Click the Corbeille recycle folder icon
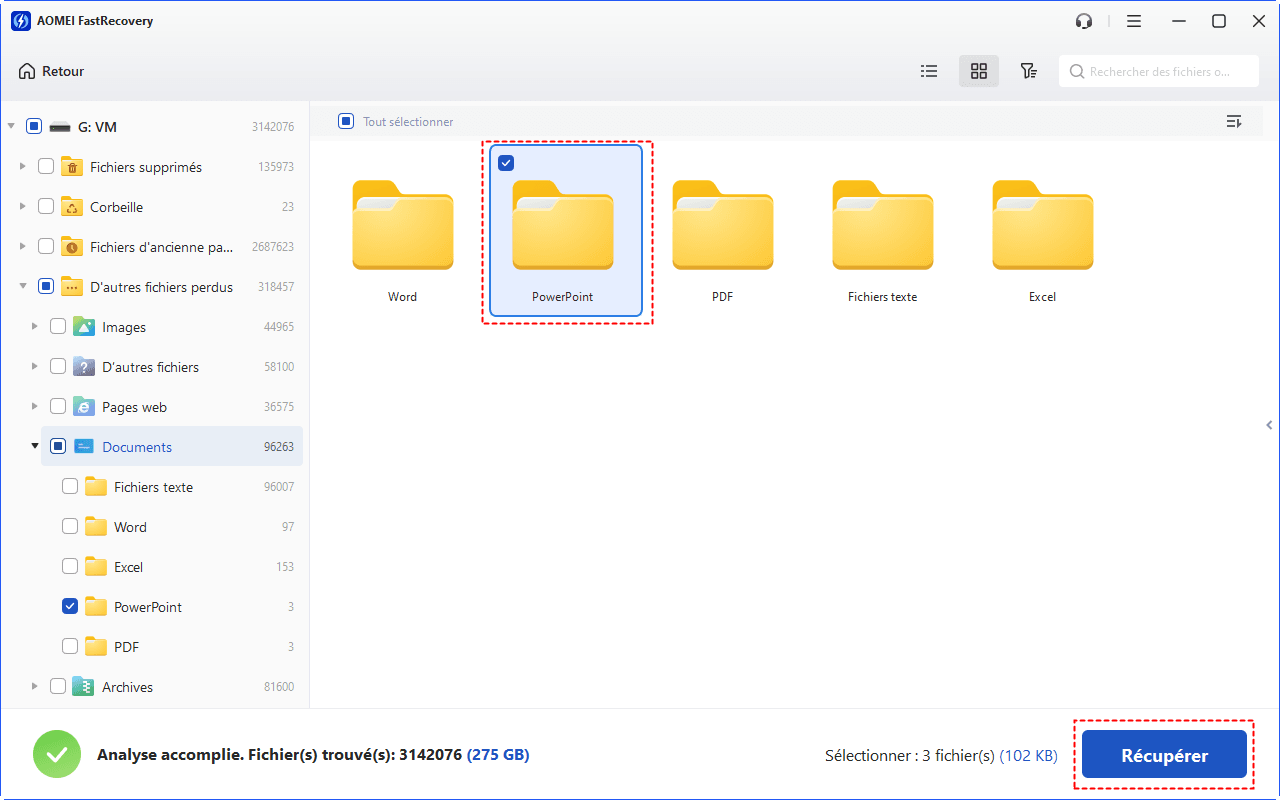 click(71, 207)
